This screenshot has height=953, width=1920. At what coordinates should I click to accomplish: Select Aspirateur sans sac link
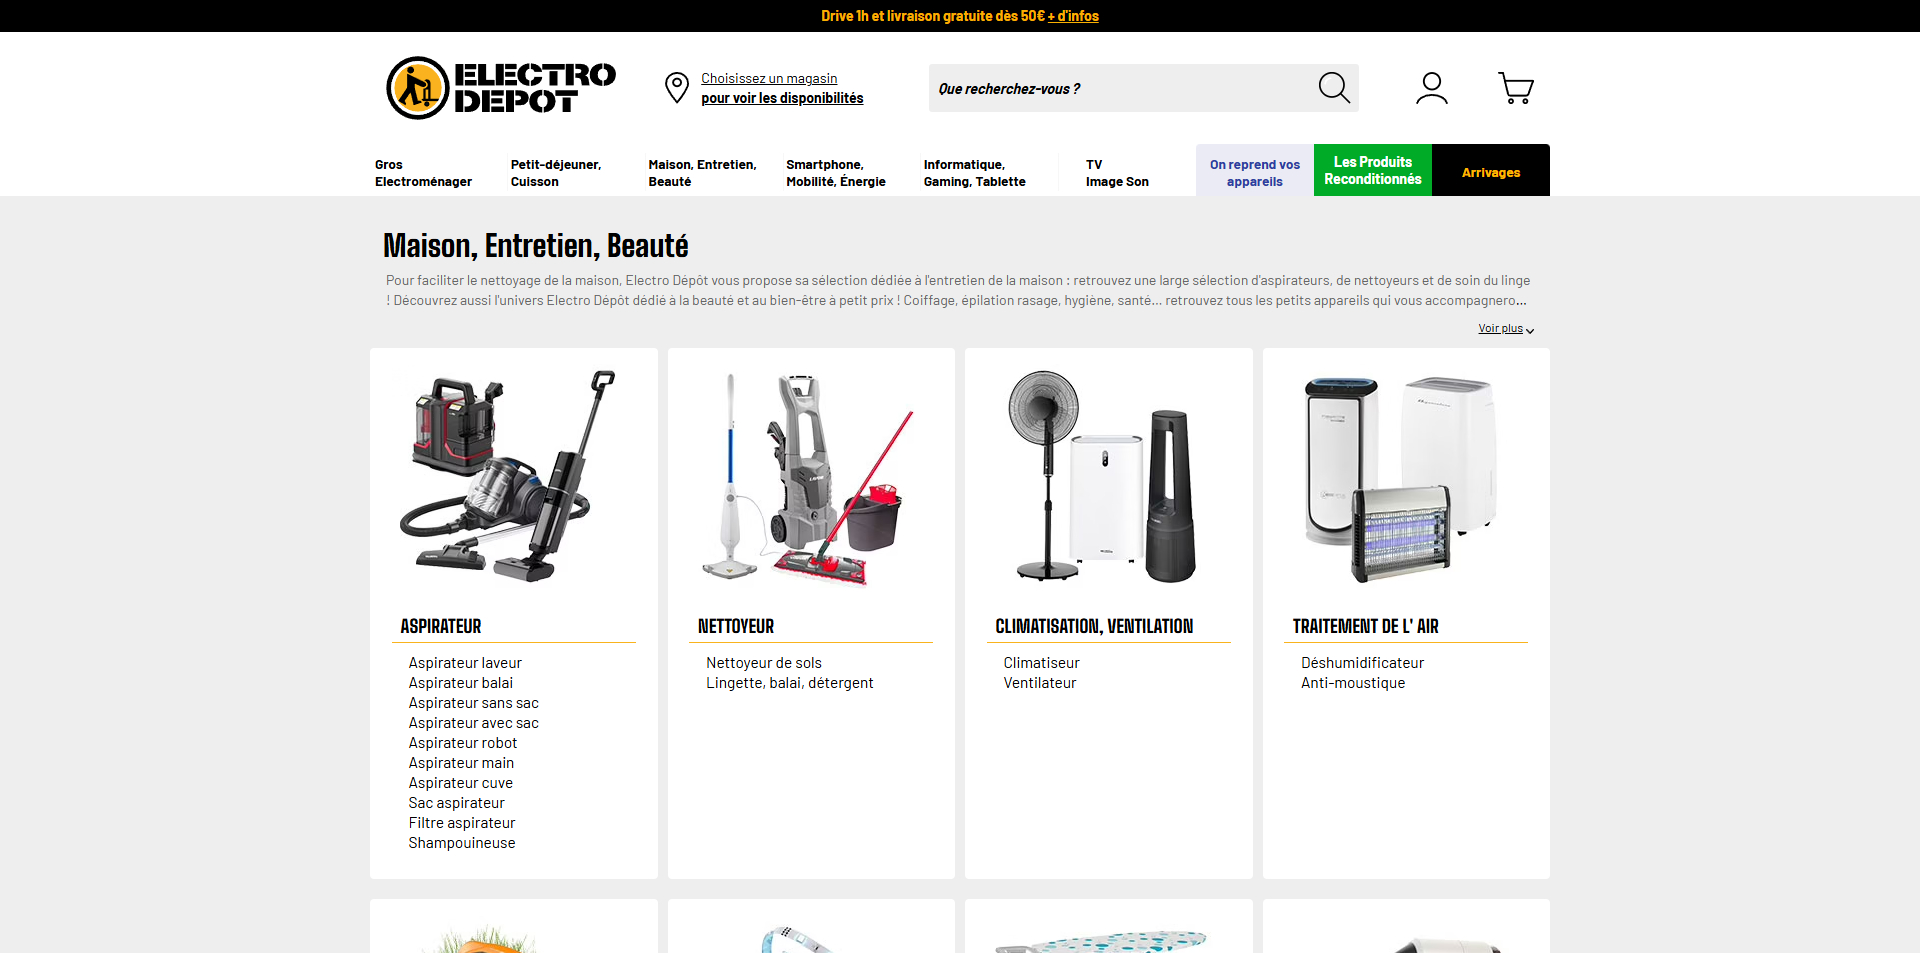(x=473, y=703)
